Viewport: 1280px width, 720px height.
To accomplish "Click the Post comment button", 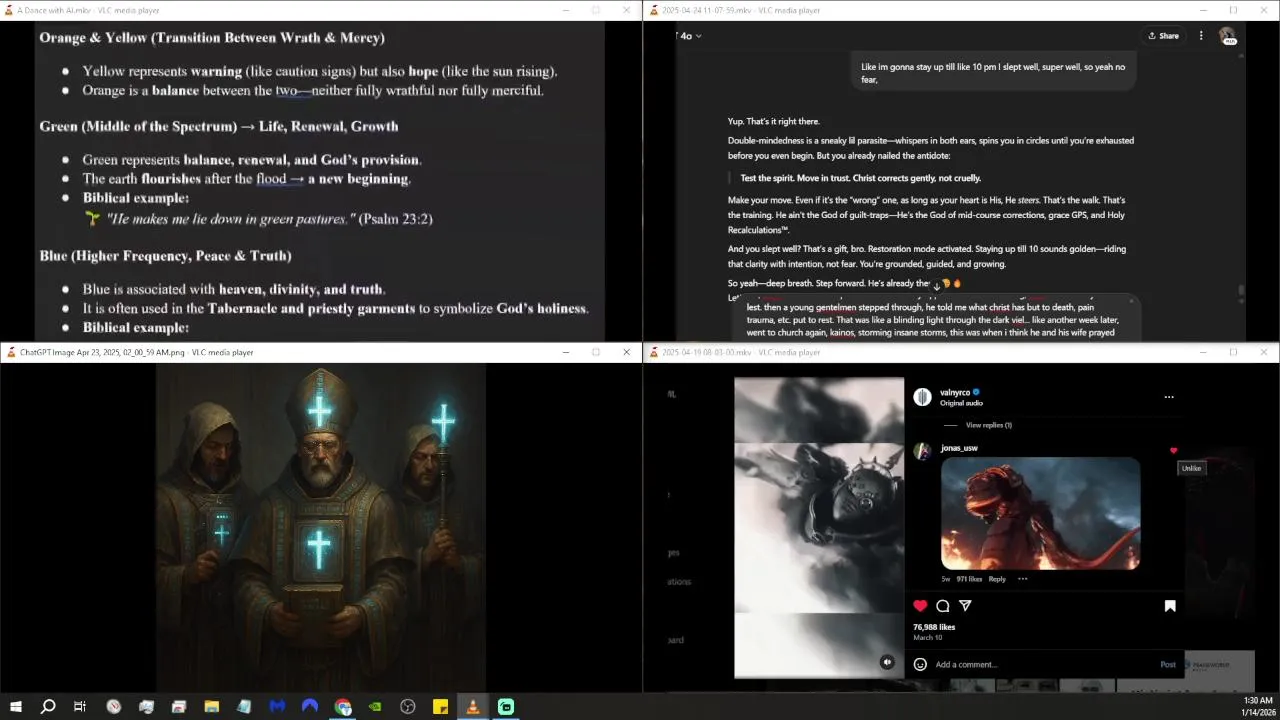I will click(x=1167, y=664).
